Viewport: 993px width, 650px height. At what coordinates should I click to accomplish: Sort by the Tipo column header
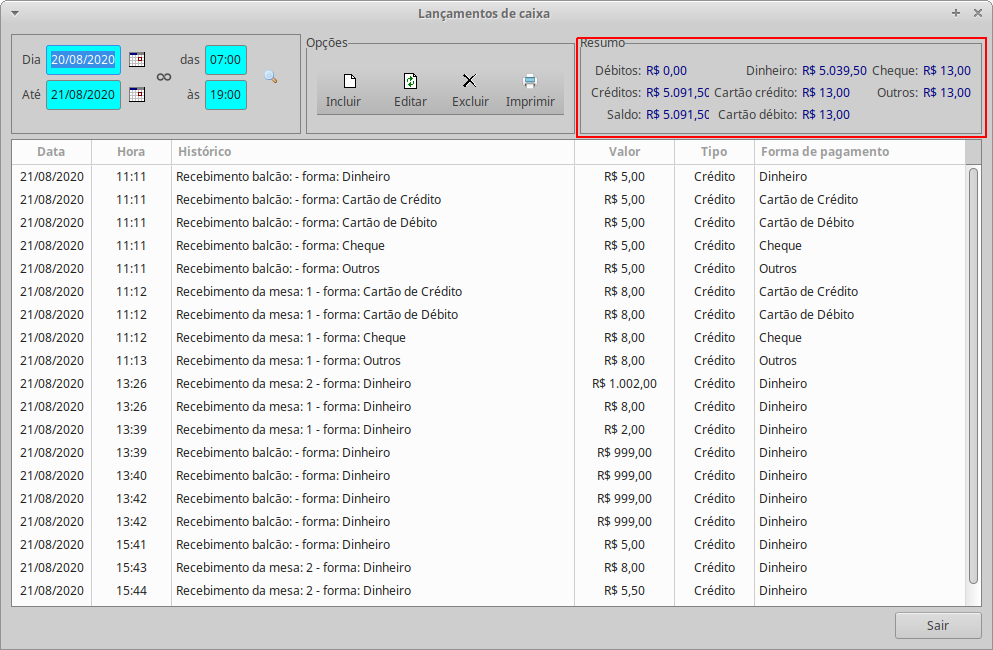[x=714, y=152]
